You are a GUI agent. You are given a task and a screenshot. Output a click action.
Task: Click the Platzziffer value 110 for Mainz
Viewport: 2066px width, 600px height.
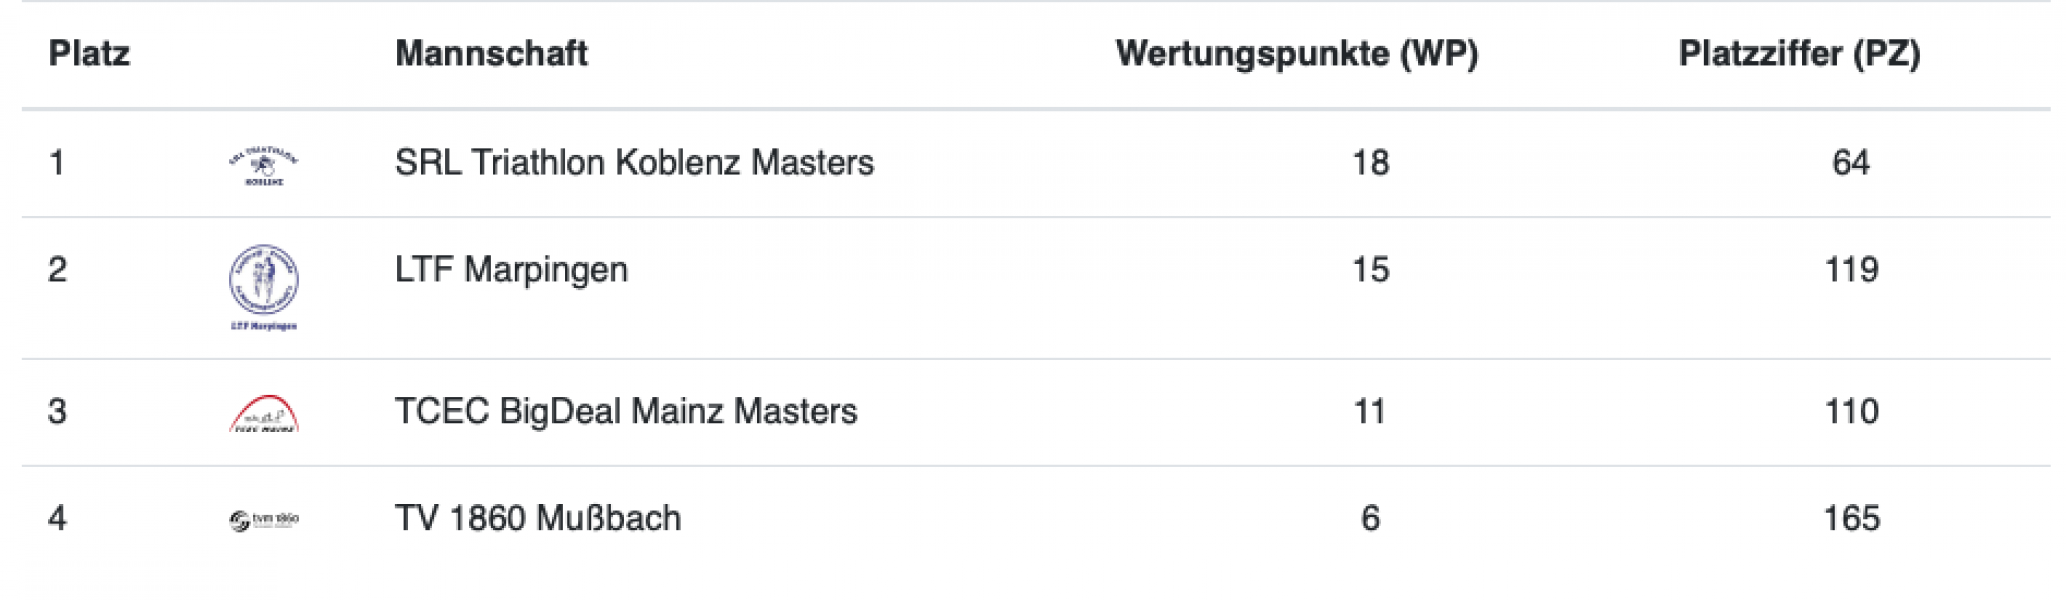point(1851,412)
